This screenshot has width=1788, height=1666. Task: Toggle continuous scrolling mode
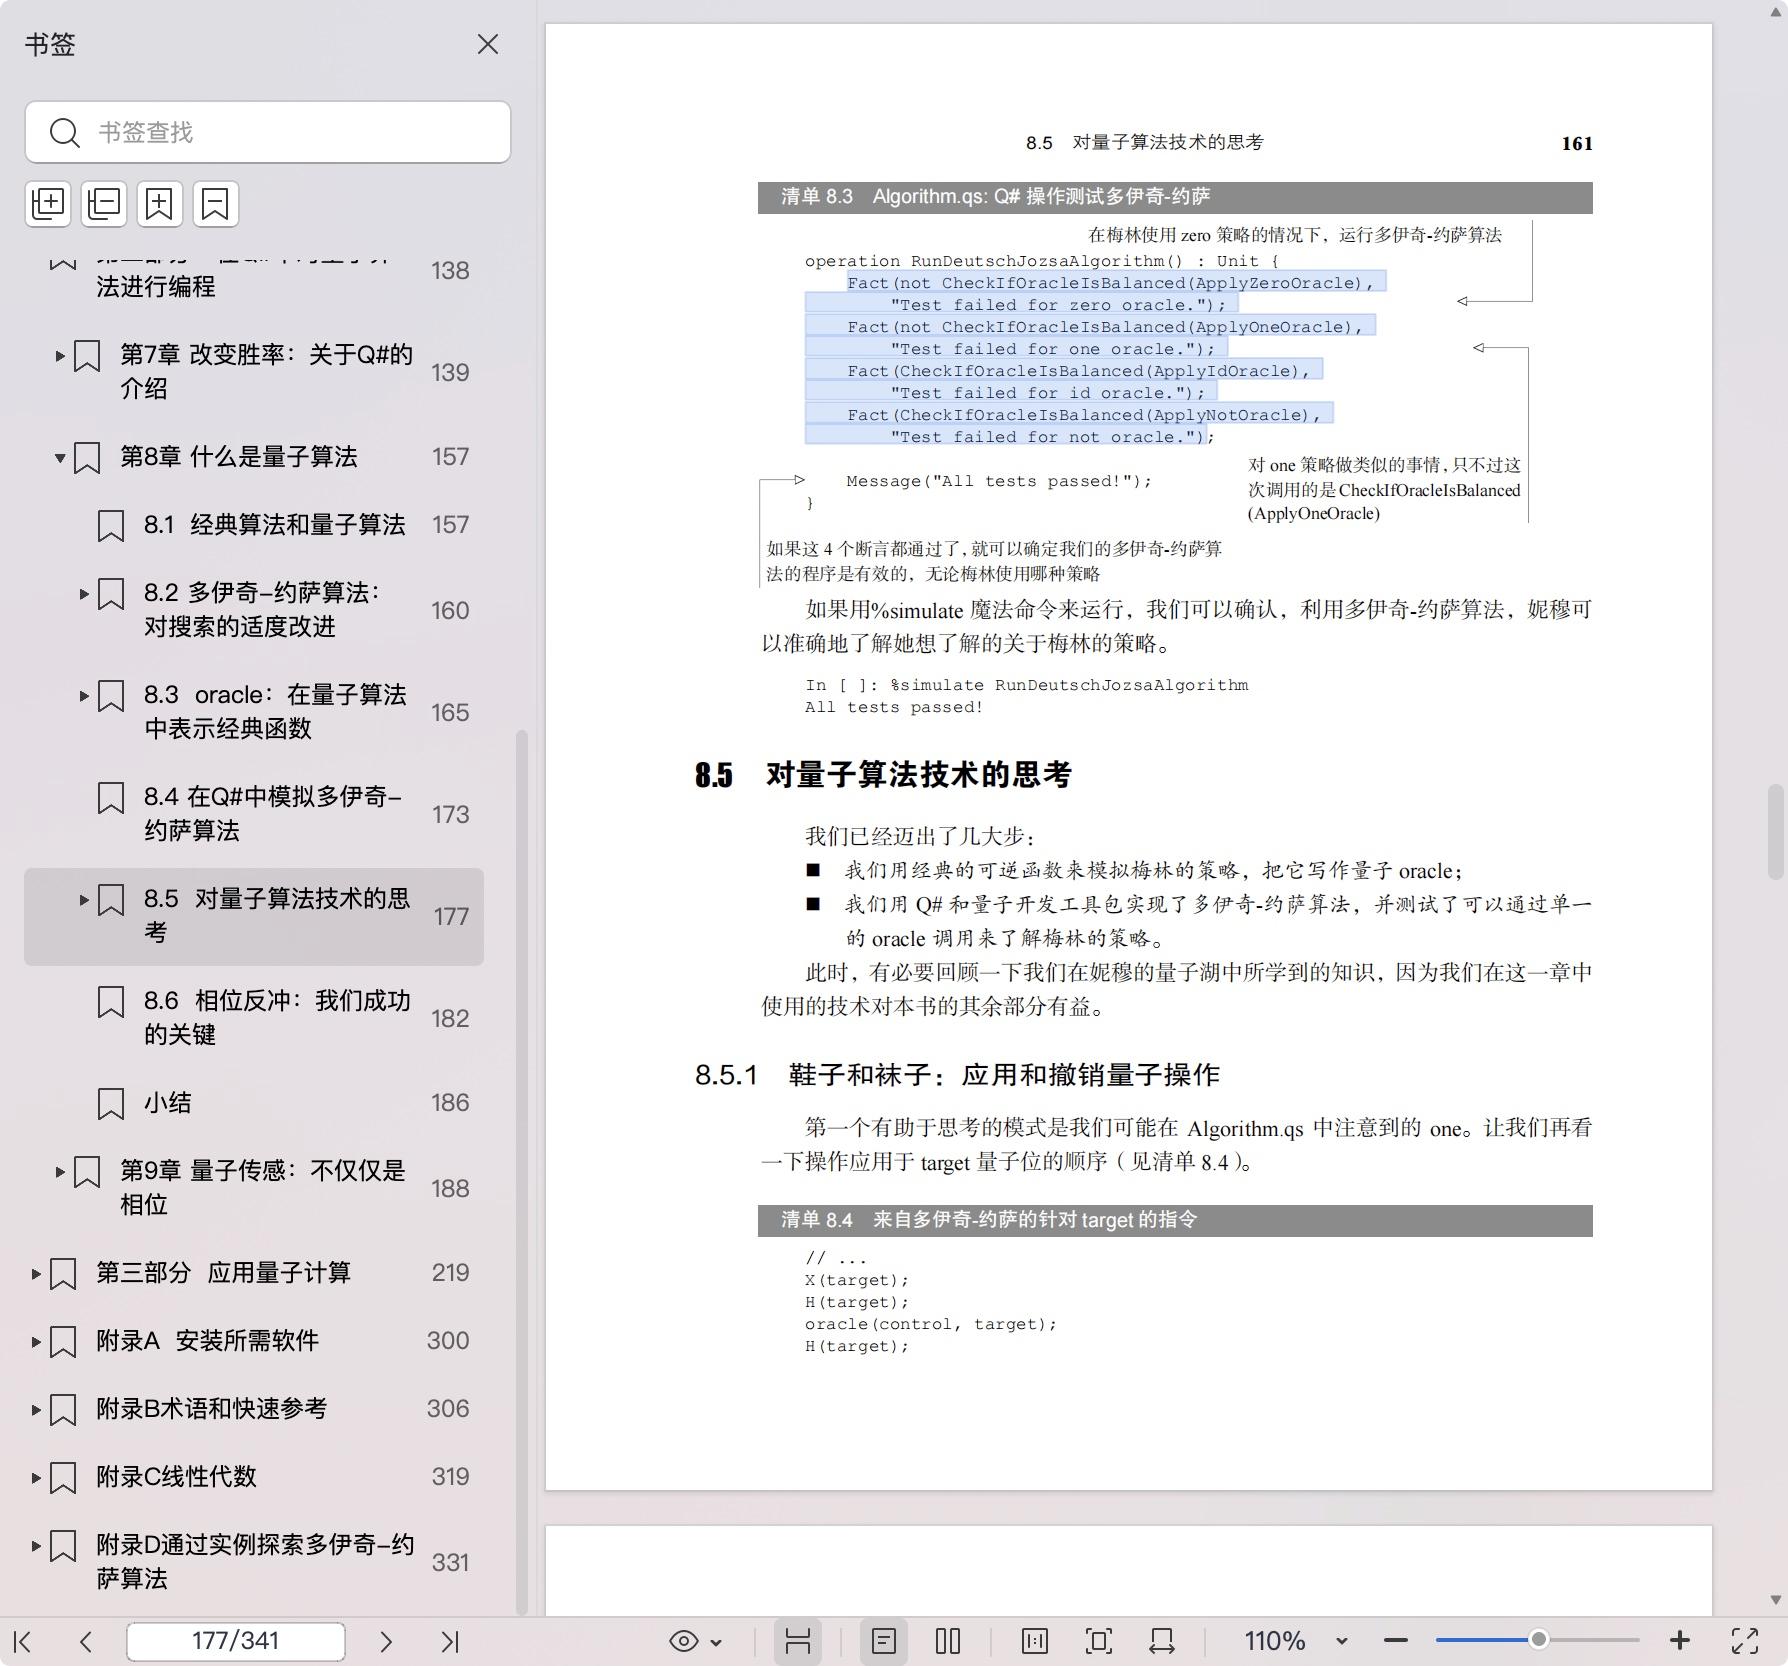click(x=798, y=1641)
